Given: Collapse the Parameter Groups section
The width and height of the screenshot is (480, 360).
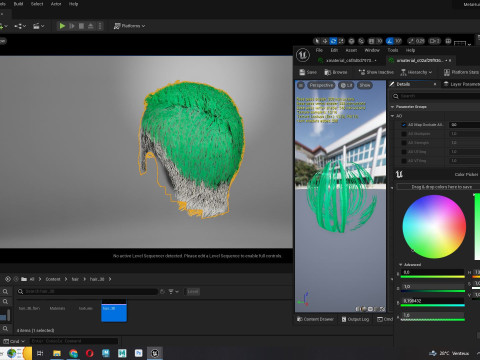Looking at the screenshot, I should pos(392,107).
